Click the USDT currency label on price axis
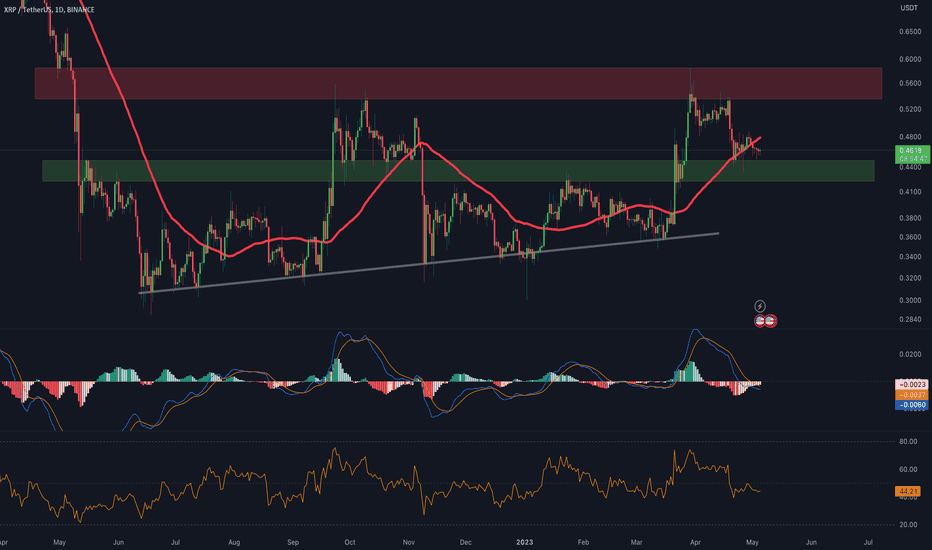This screenshot has width=932, height=550. 909,8
